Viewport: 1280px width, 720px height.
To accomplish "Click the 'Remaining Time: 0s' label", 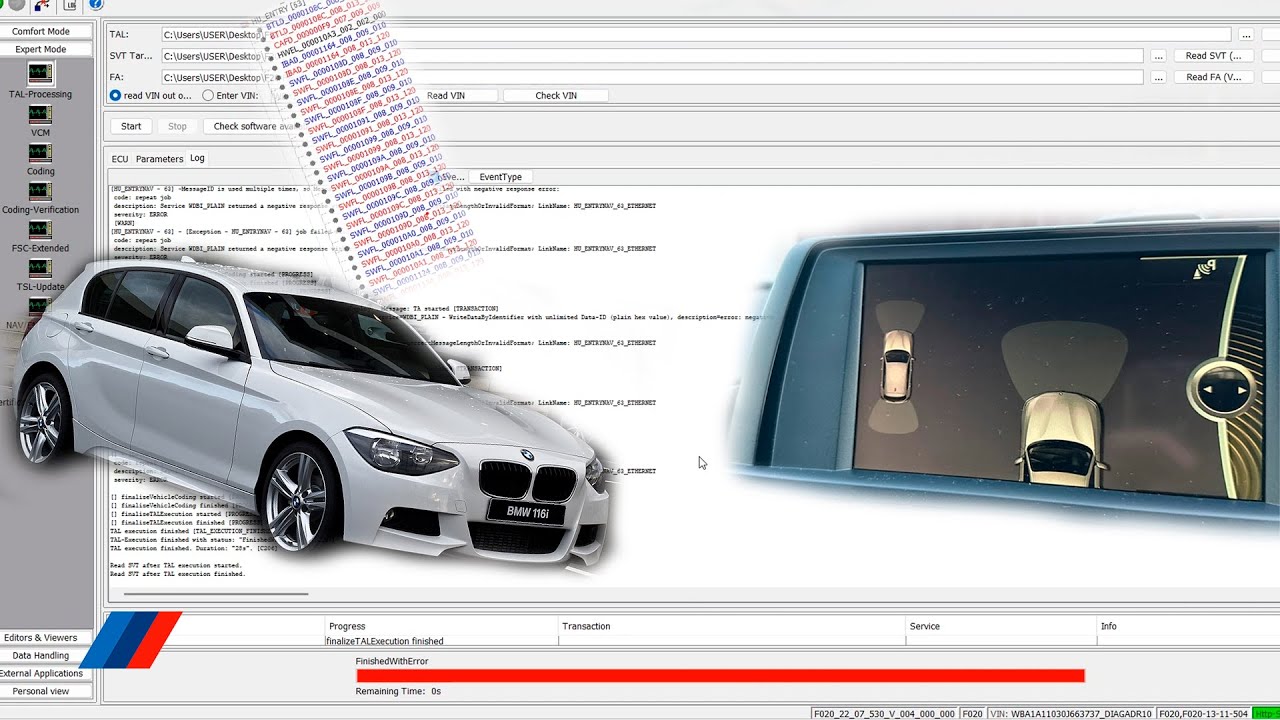I will click(398, 691).
